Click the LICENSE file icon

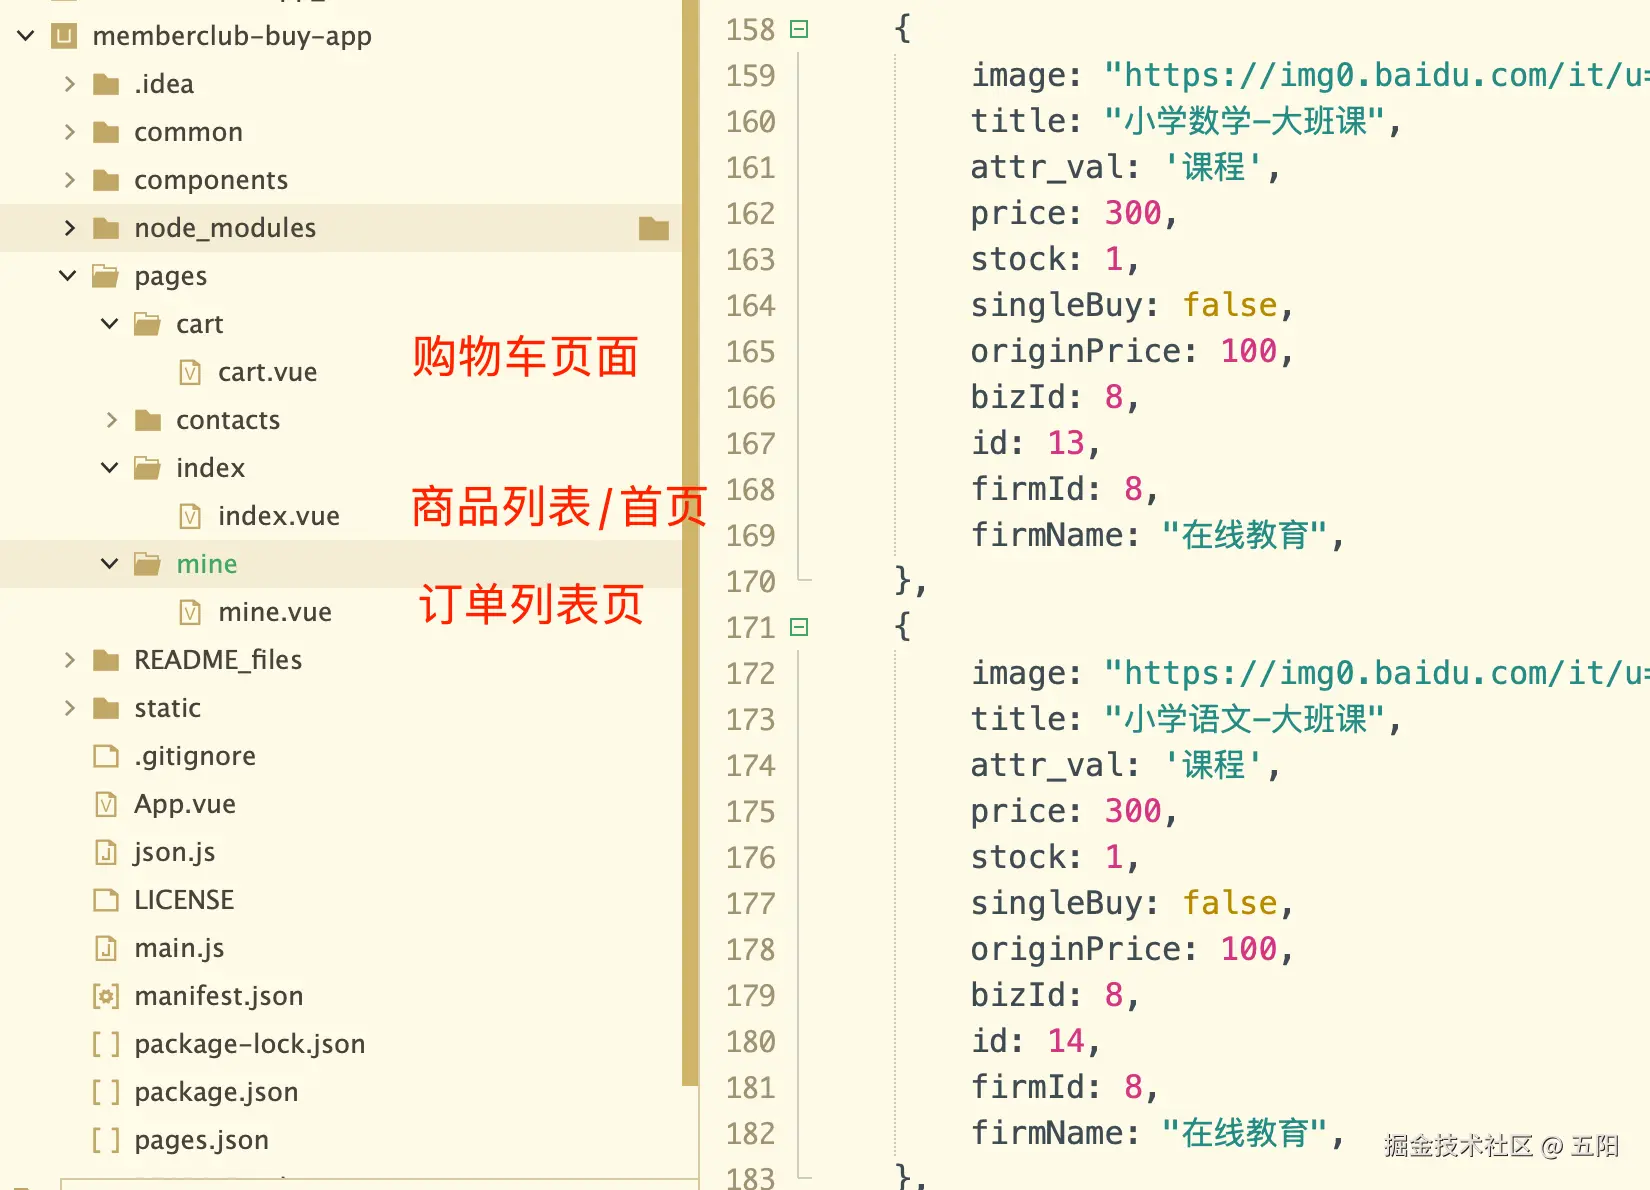pyautogui.click(x=106, y=900)
